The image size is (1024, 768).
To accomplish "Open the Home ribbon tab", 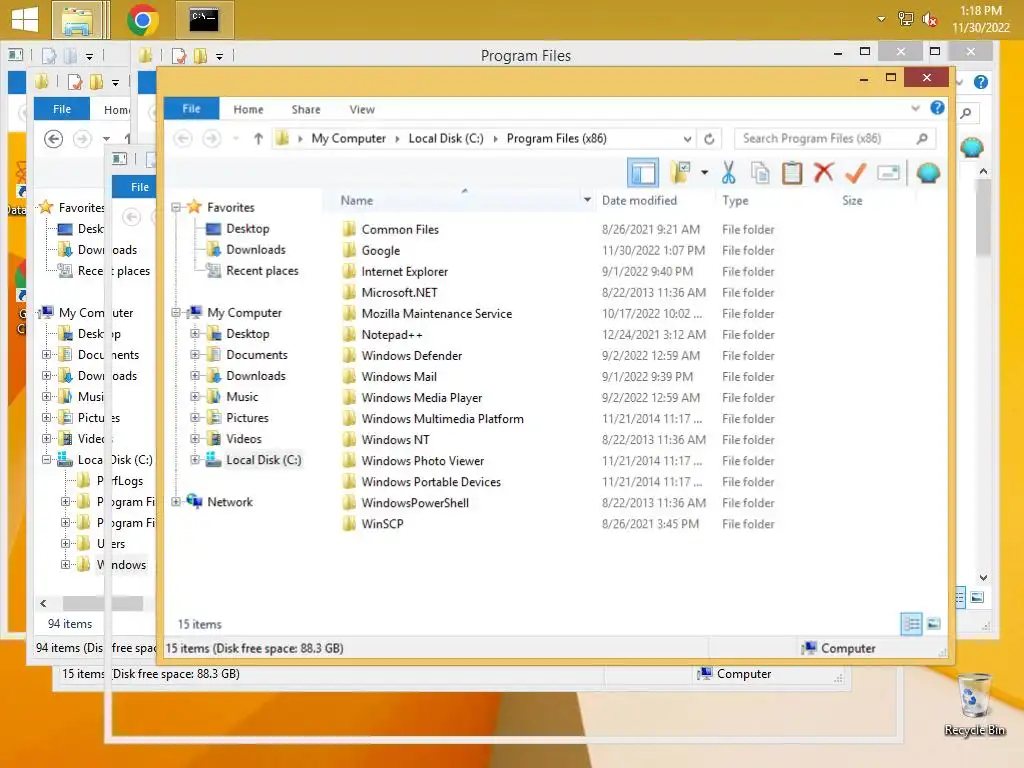I will 248,110.
